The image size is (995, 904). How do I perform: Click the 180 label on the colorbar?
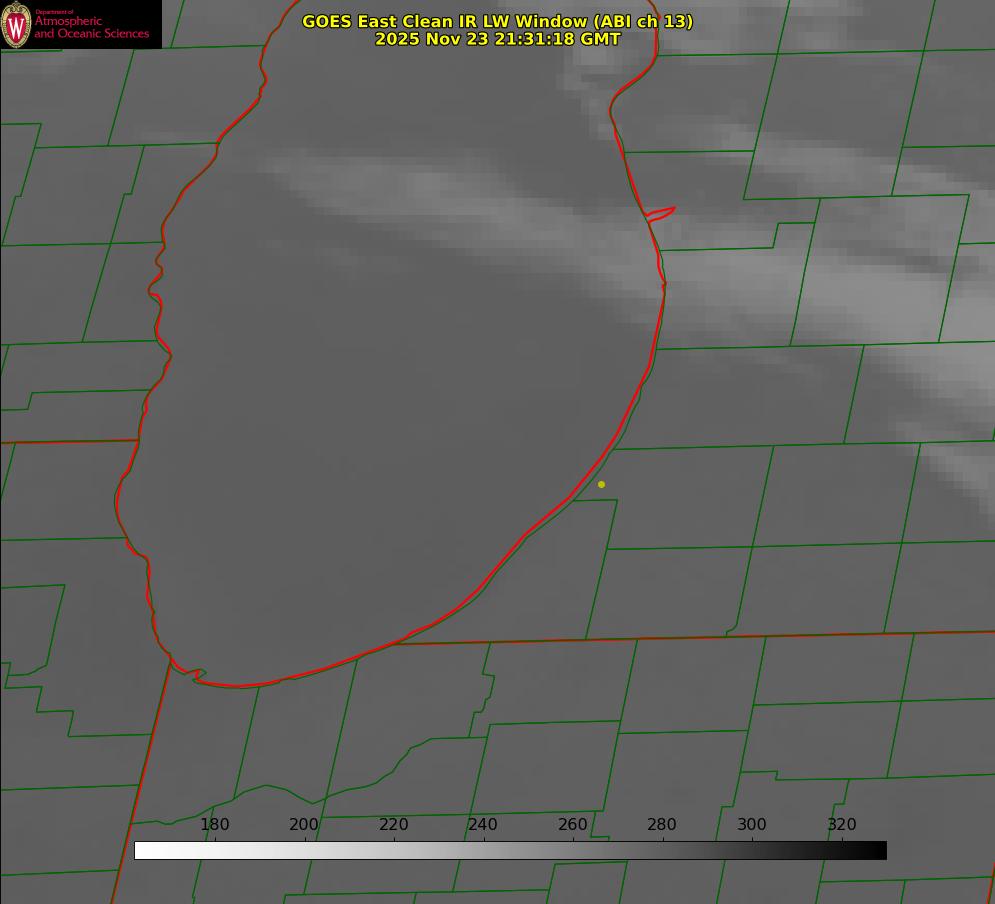215,825
